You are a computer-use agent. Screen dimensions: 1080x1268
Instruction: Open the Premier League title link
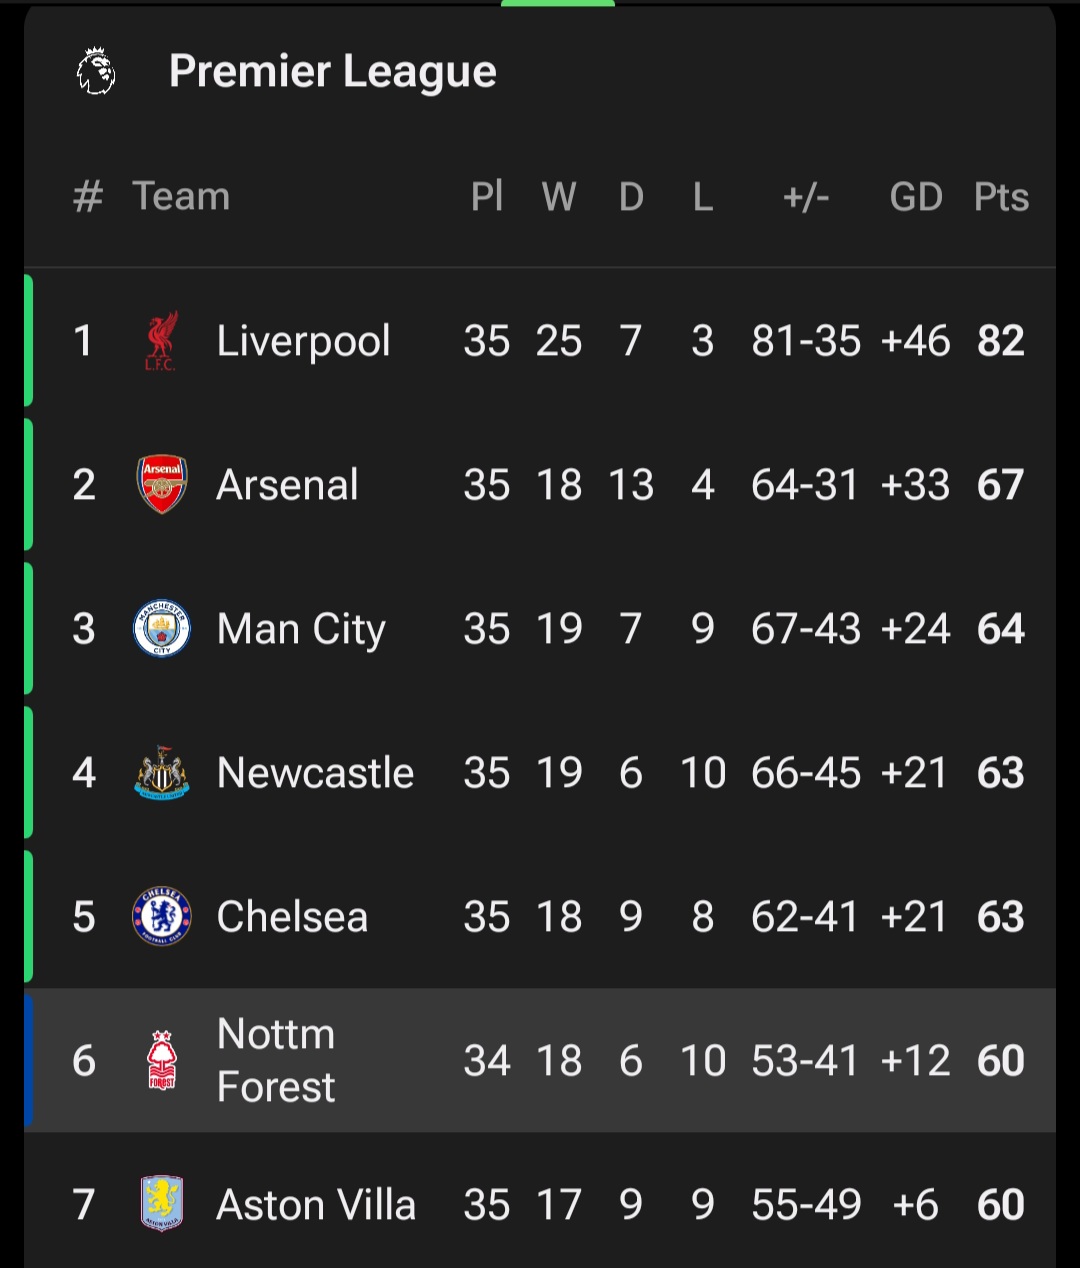coord(333,72)
